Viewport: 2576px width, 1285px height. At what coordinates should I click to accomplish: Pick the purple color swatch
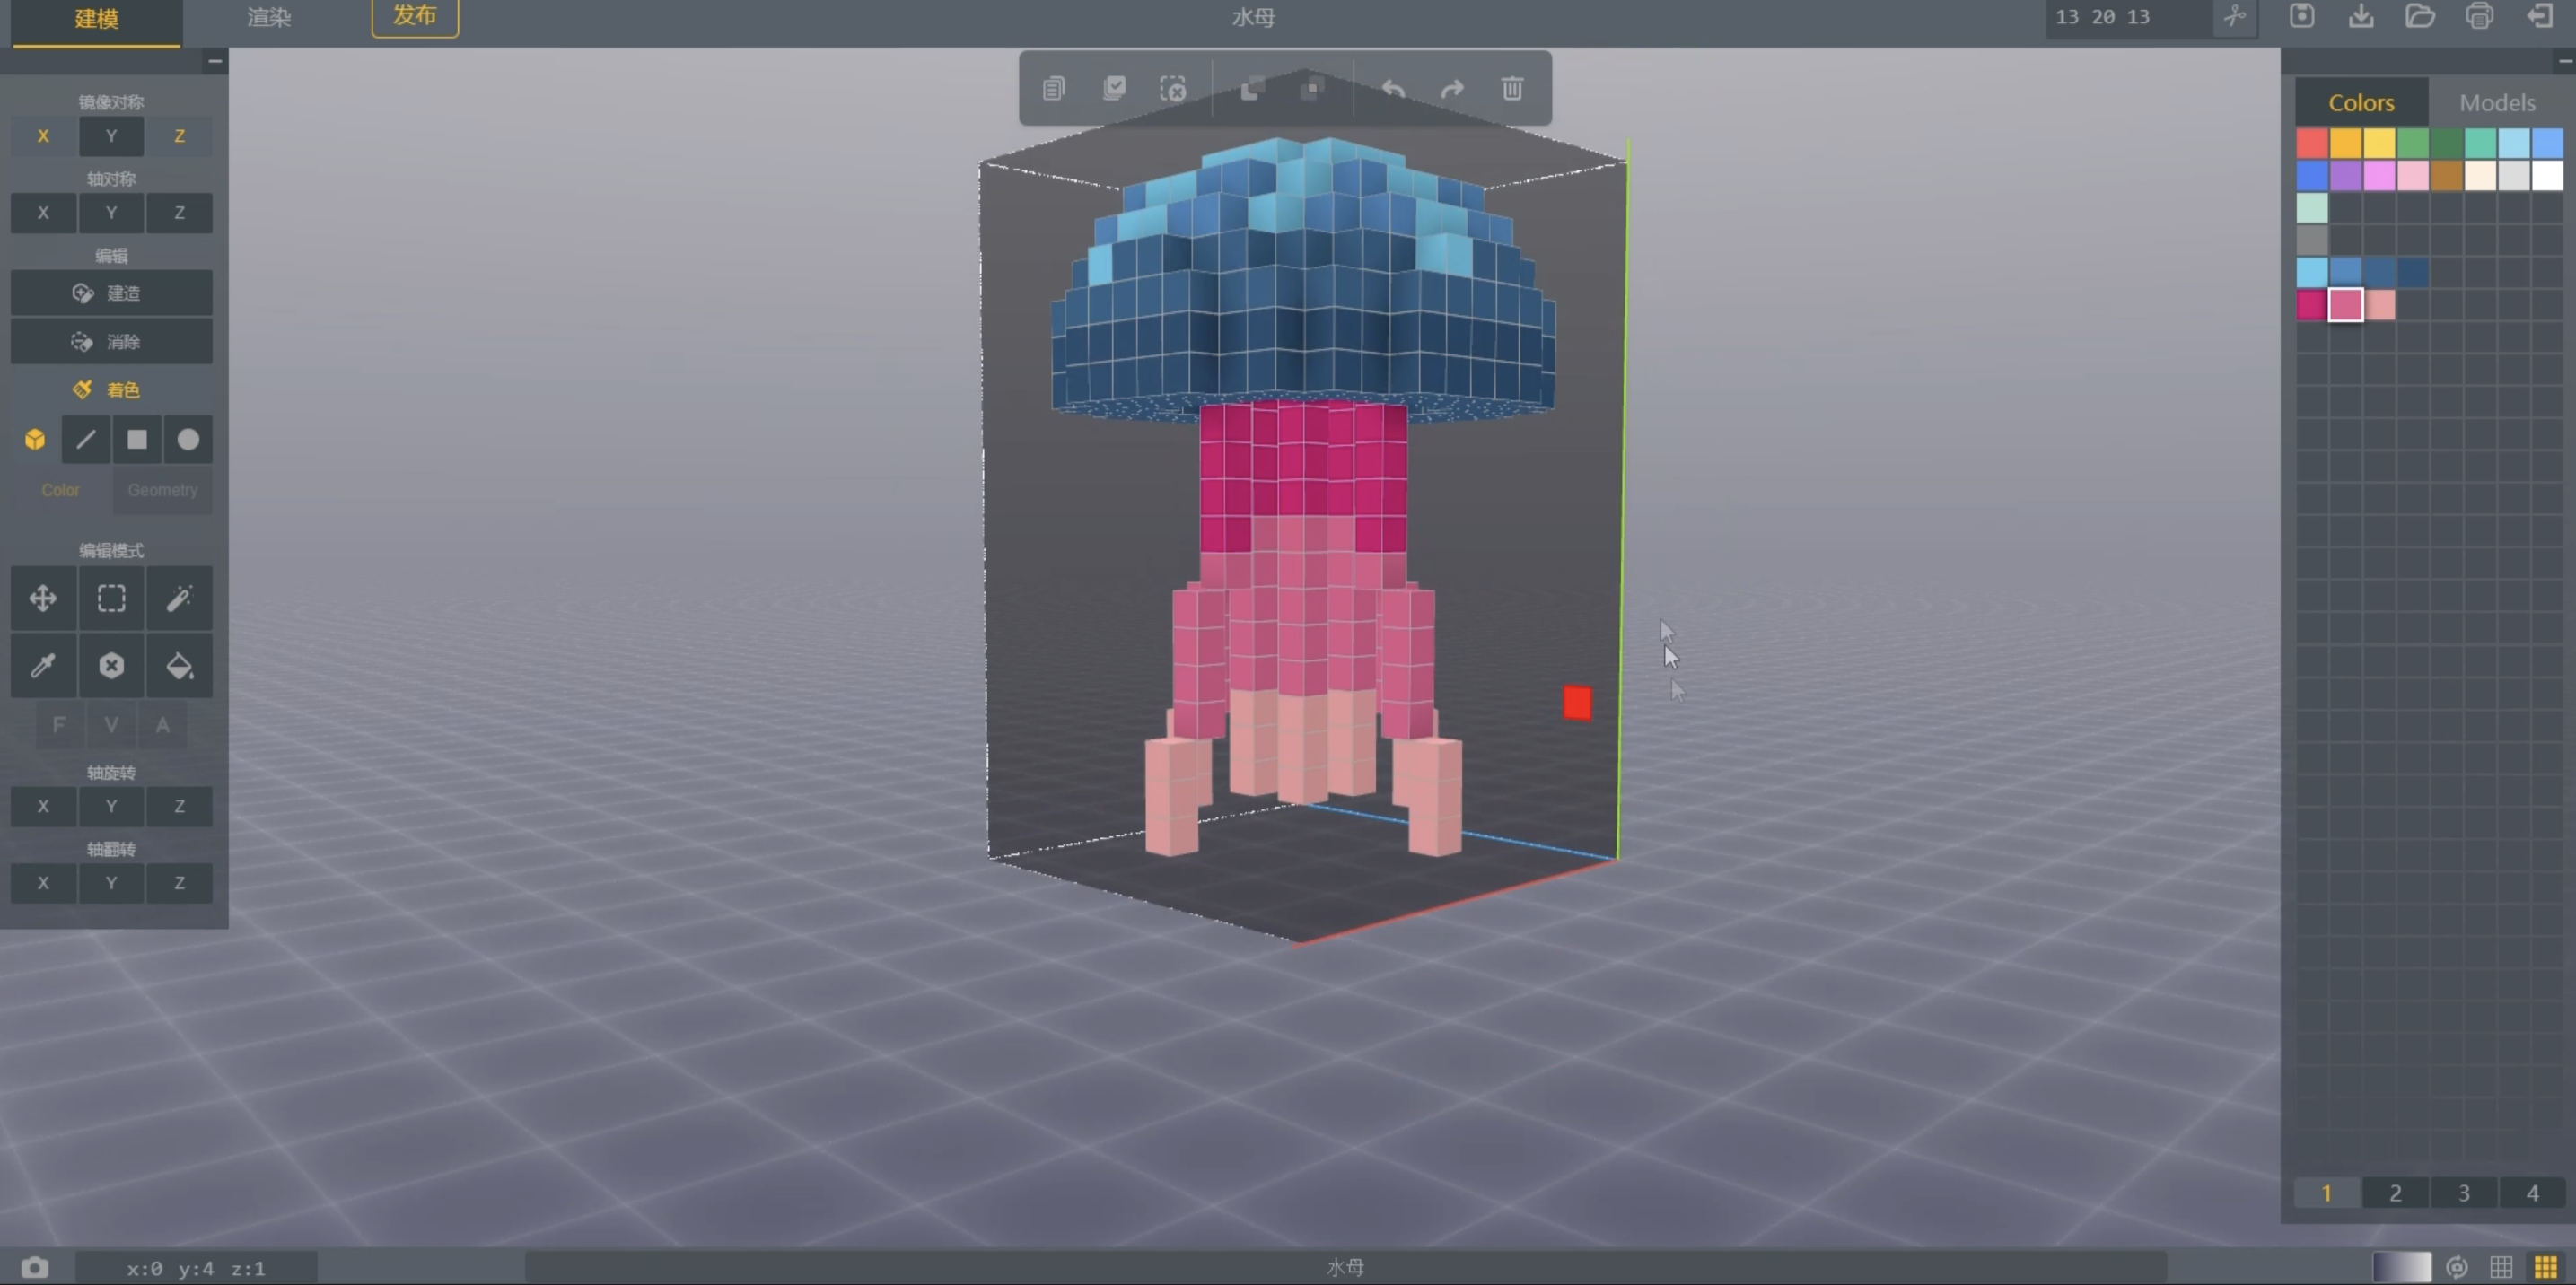(x=2345, y=176)
